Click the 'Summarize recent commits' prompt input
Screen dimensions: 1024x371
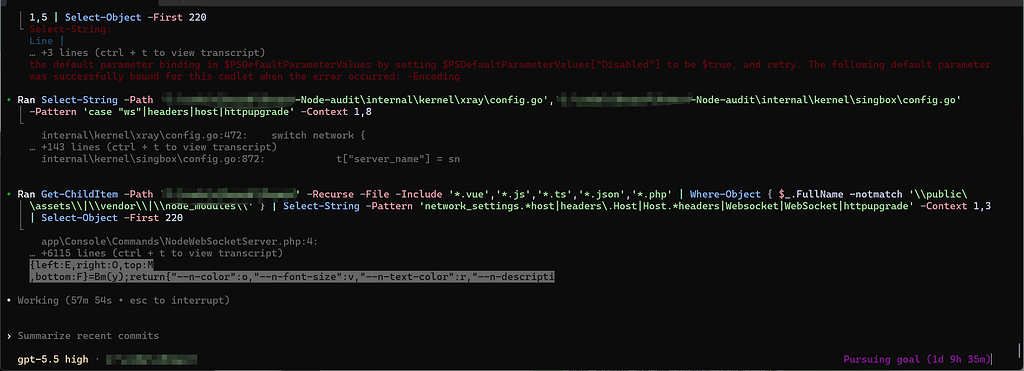click(88, 336)
